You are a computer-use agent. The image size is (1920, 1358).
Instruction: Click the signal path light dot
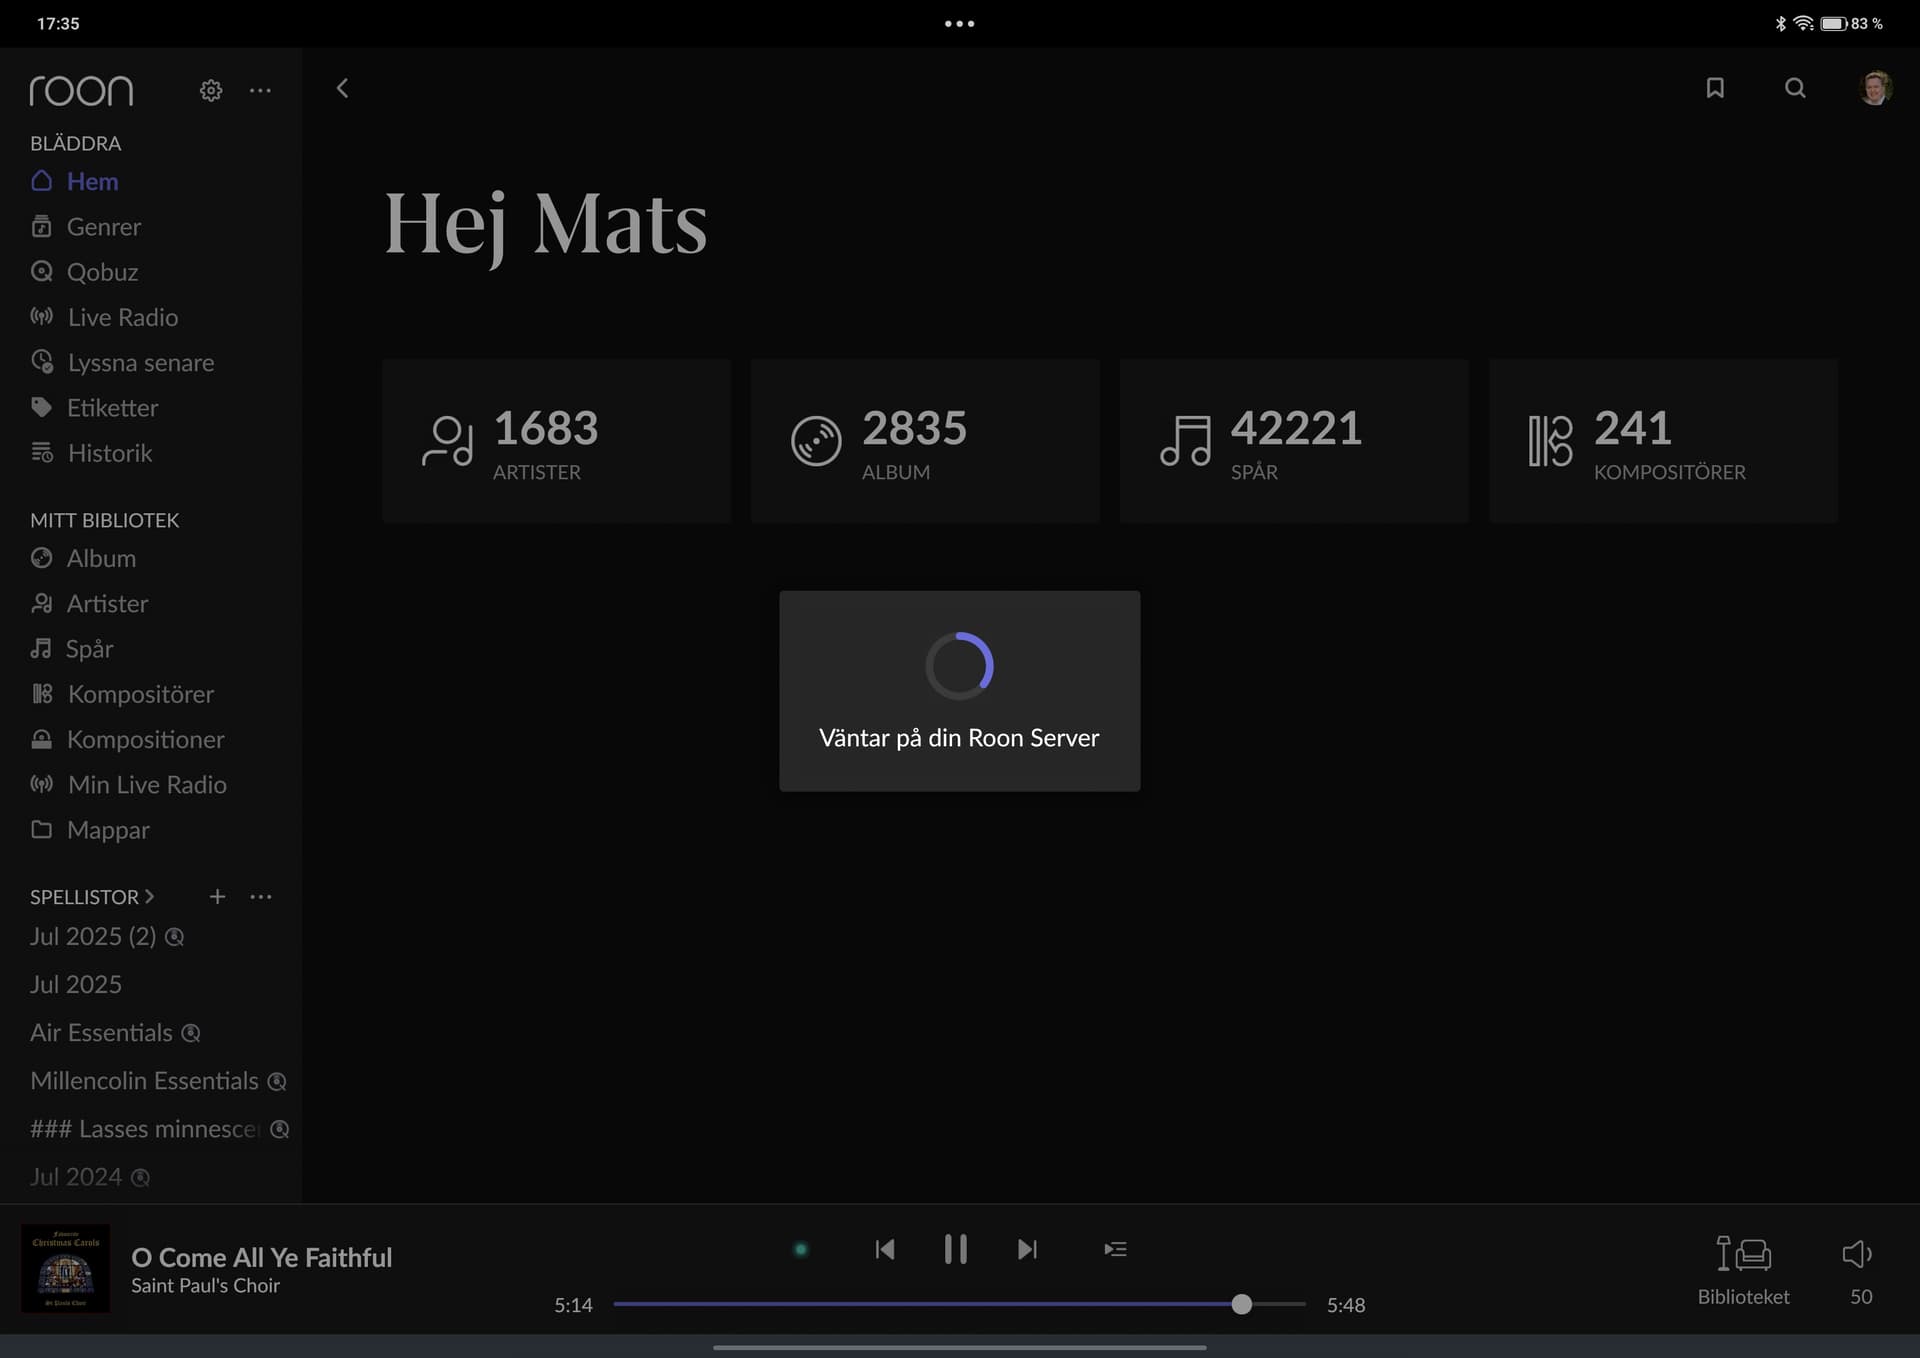coord(800,1249)
